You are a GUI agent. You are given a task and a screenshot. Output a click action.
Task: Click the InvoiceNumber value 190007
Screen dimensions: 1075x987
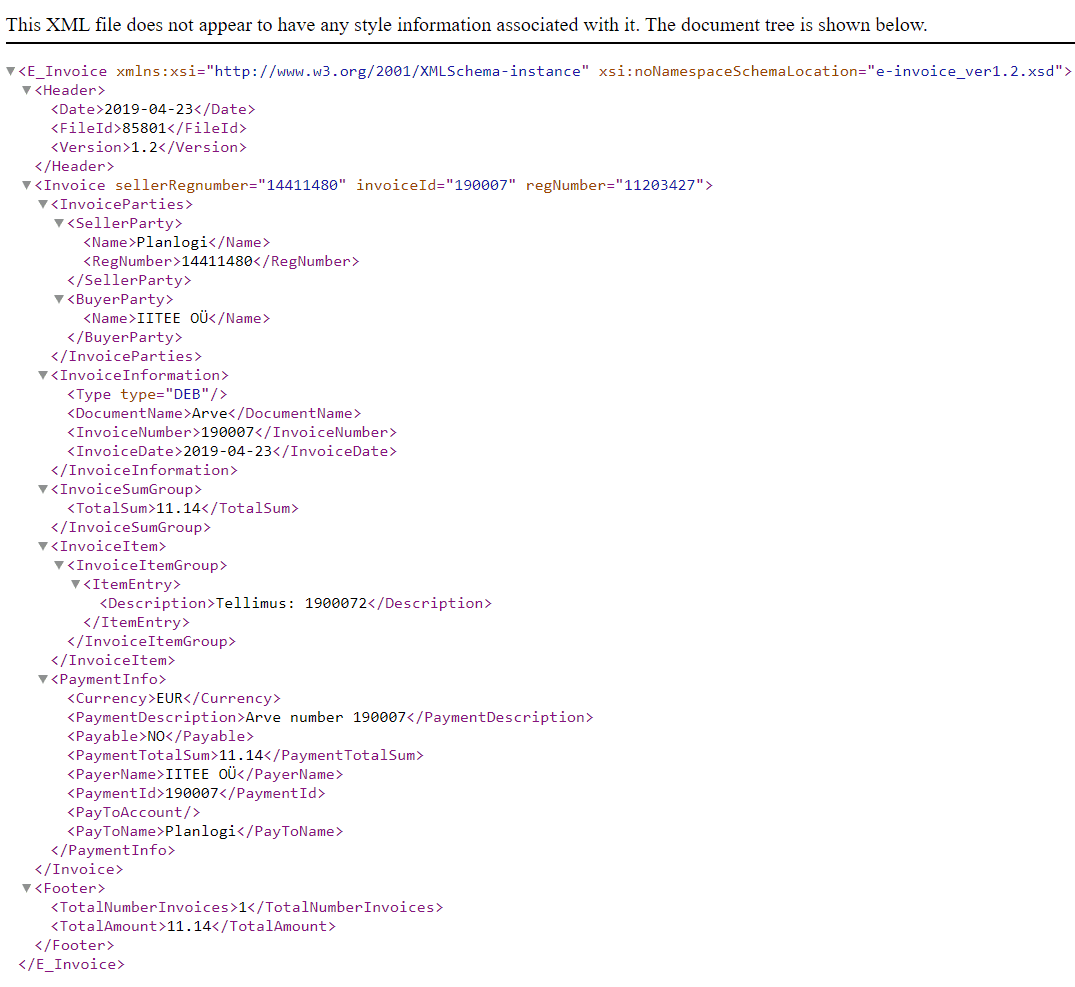coord(228,432)
